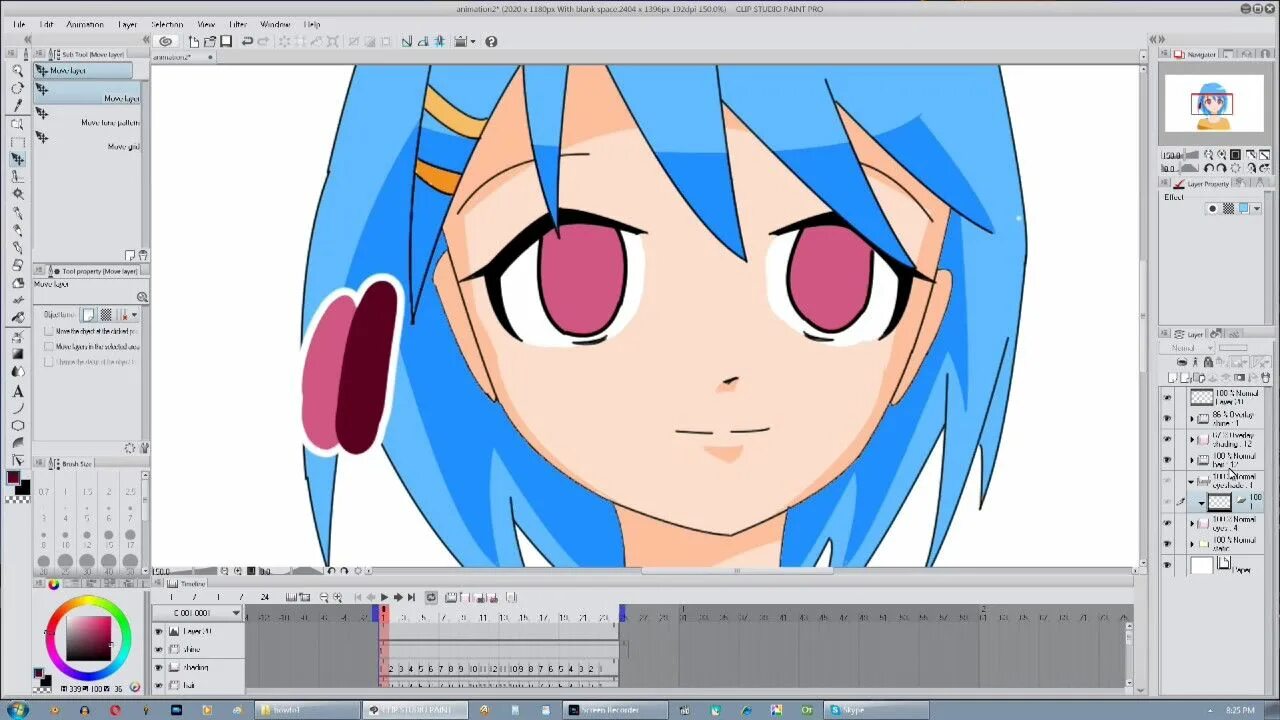Go to the first frame

(357, 597)
